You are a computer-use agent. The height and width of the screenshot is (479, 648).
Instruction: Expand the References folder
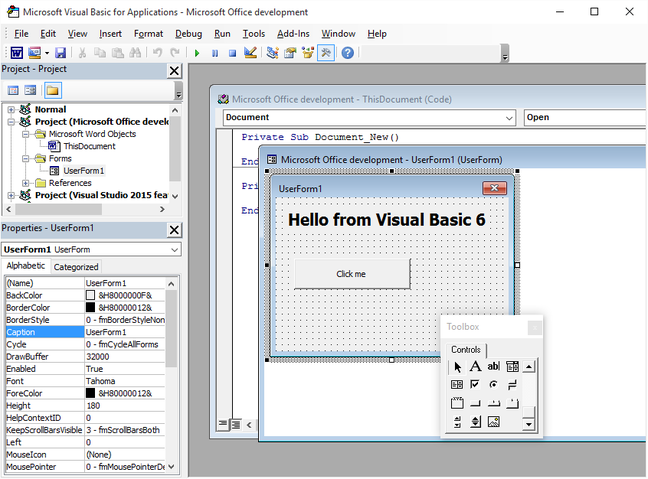tap(26, 183)
